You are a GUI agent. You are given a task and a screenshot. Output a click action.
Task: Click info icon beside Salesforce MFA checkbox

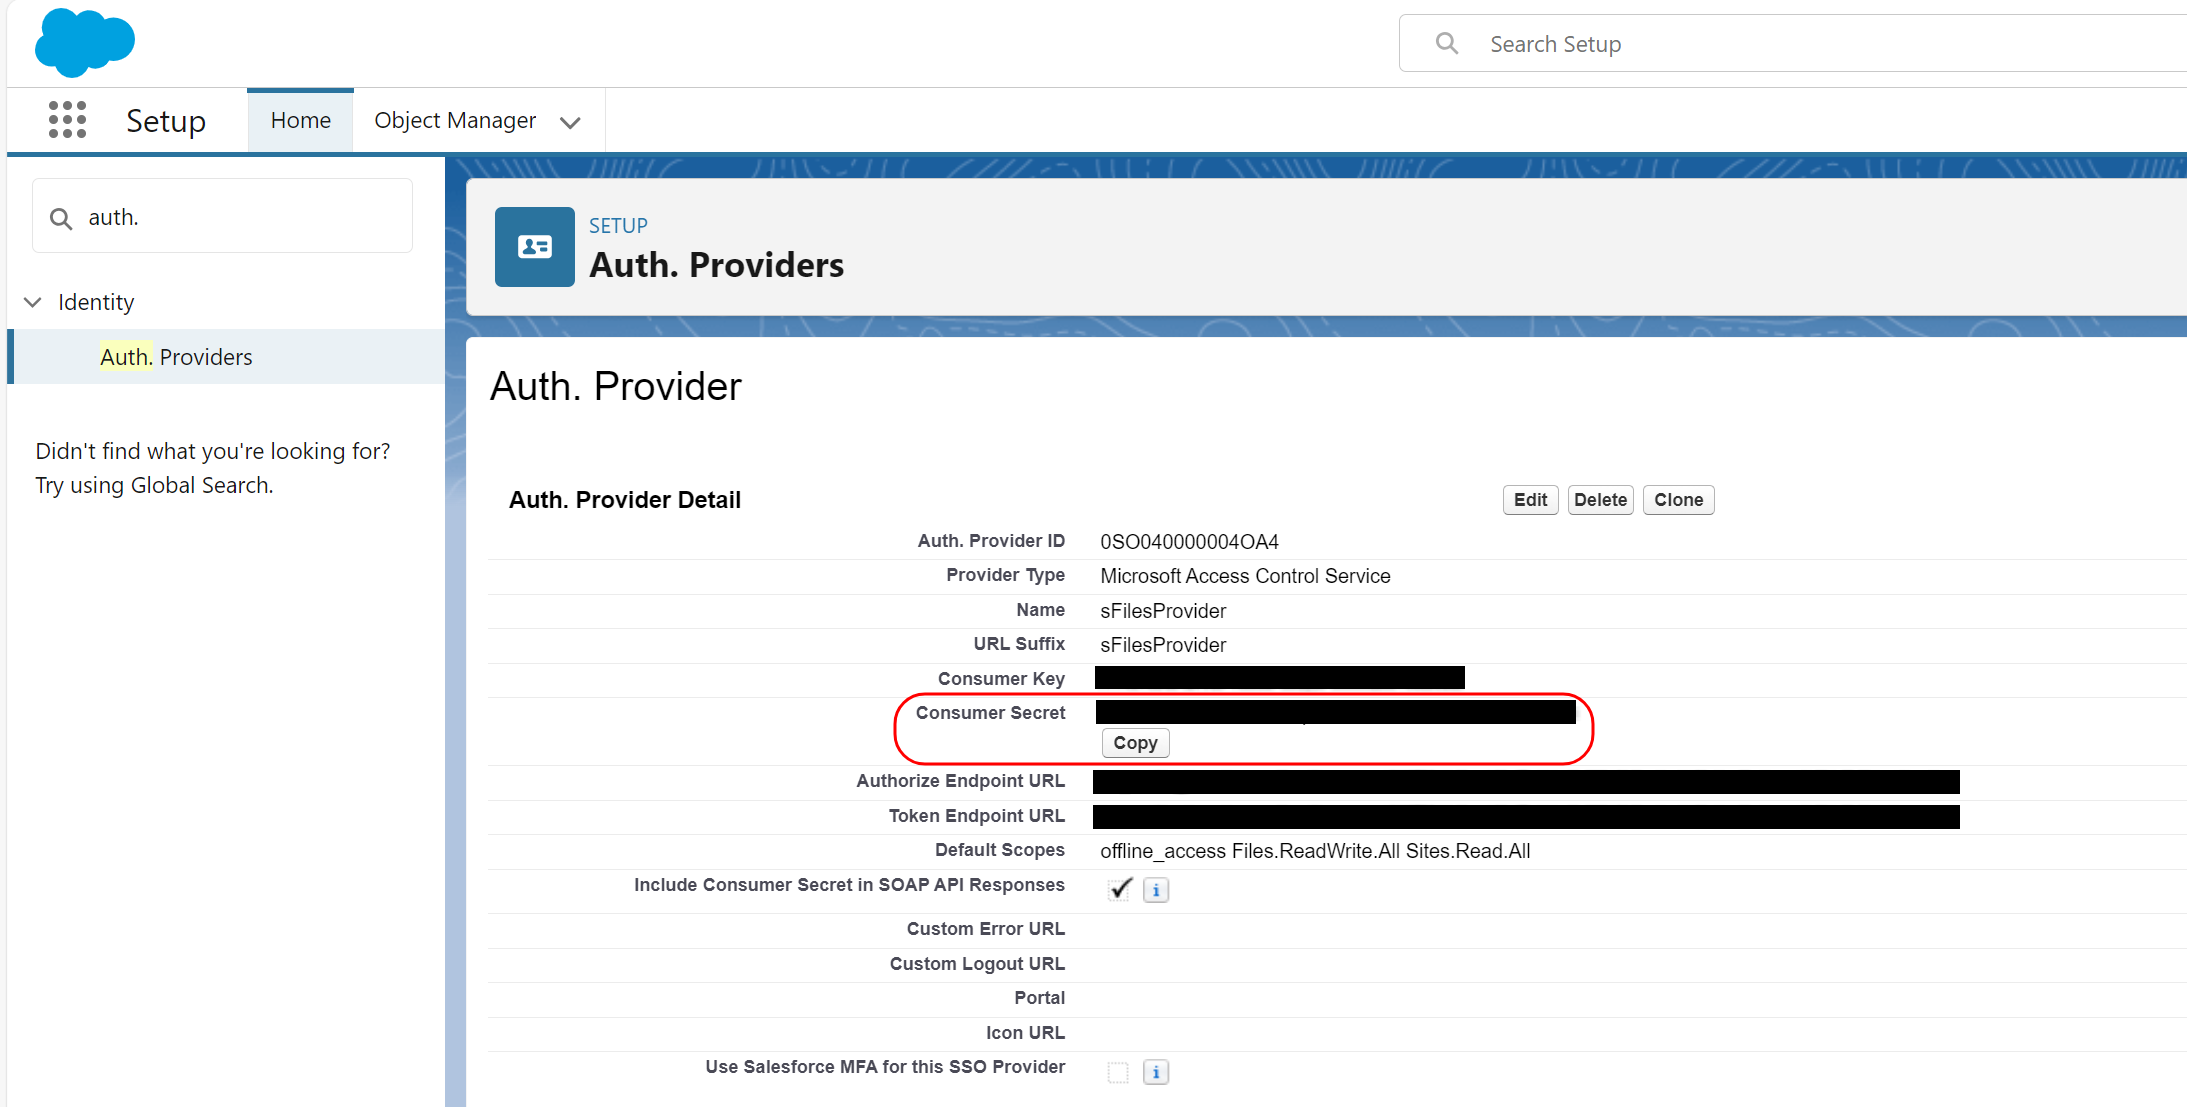(1156, 1072)
